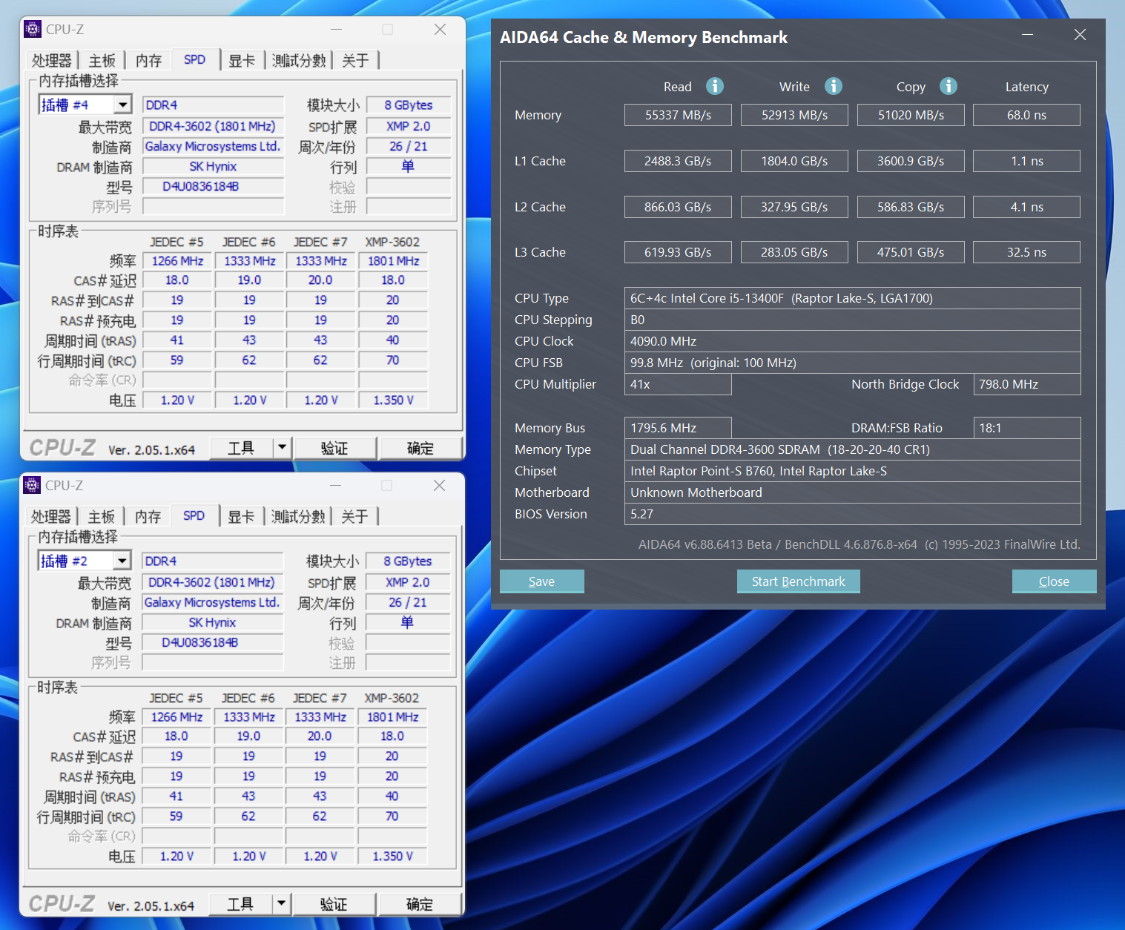
Task: Switch to 内存 tab in top CPU-Z
Action: [149, 60]
